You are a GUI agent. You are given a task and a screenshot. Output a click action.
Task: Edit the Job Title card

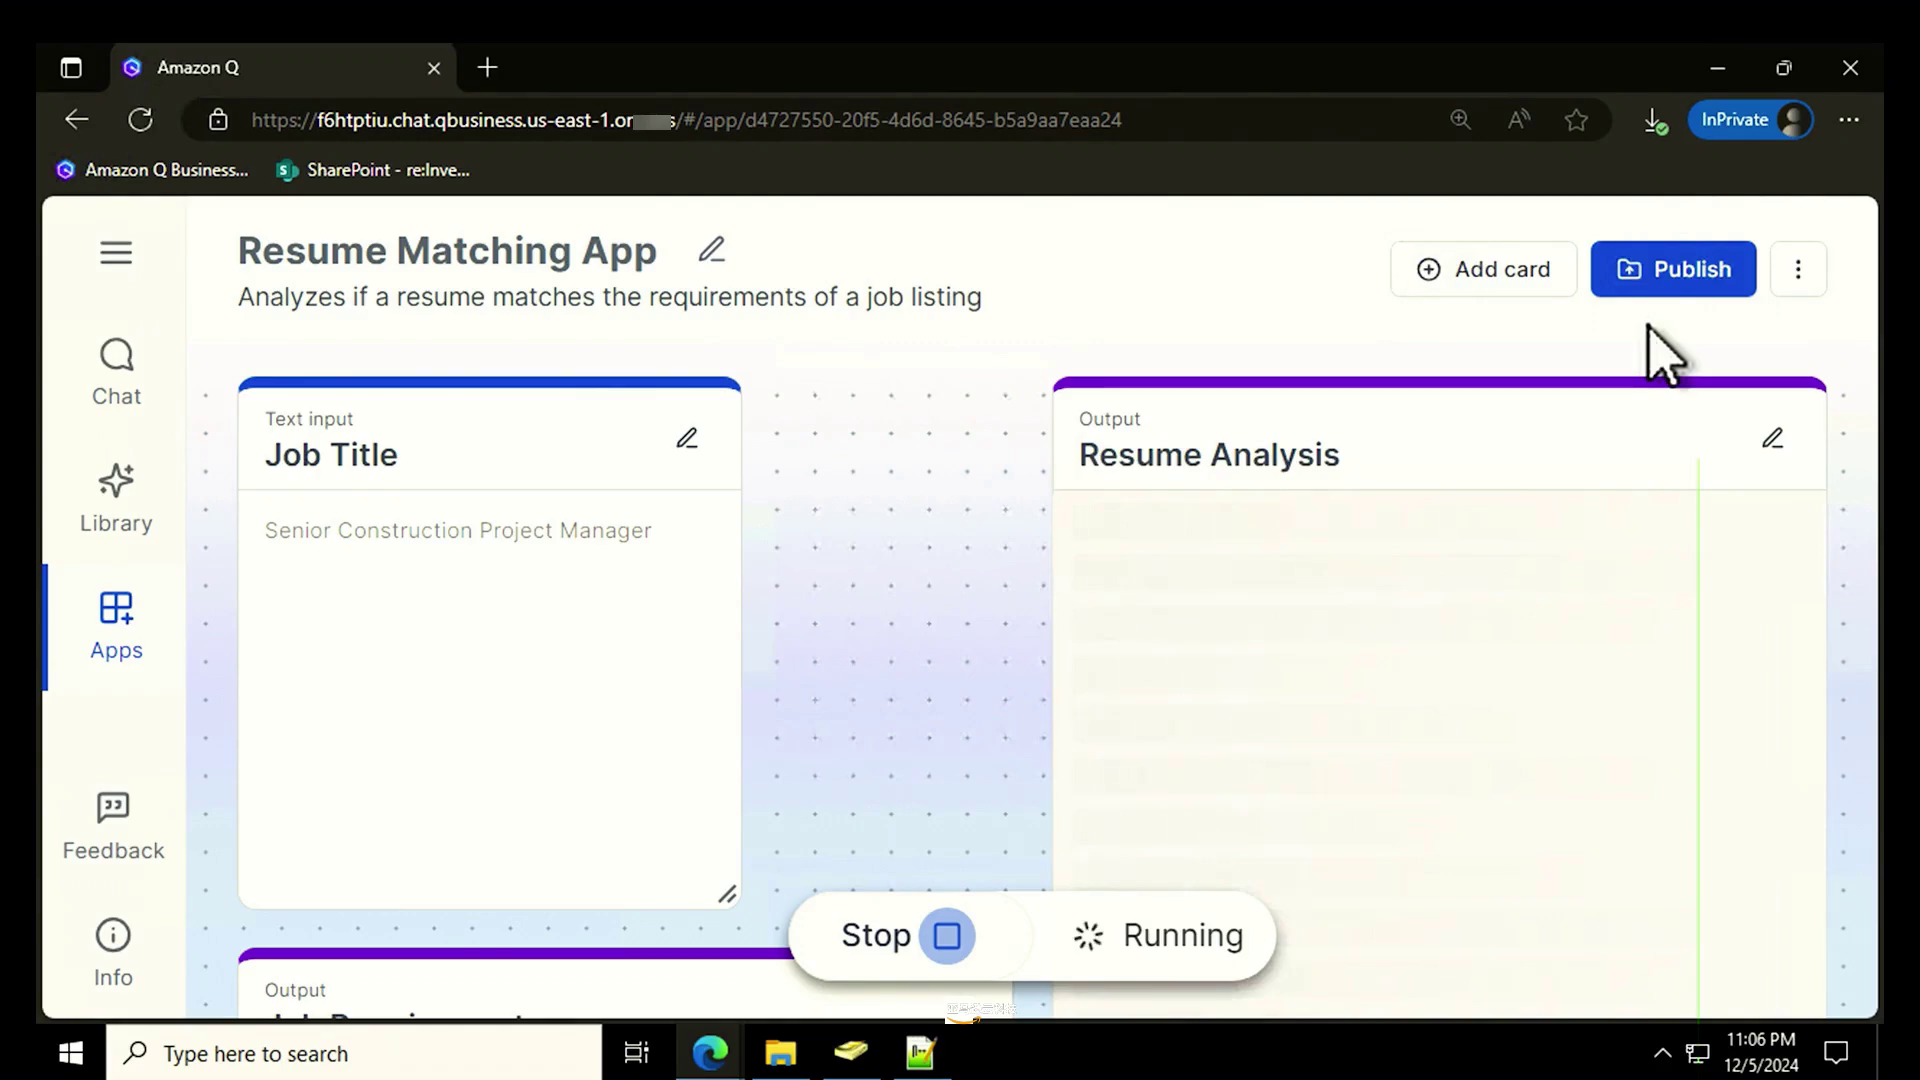coord(687,439)
